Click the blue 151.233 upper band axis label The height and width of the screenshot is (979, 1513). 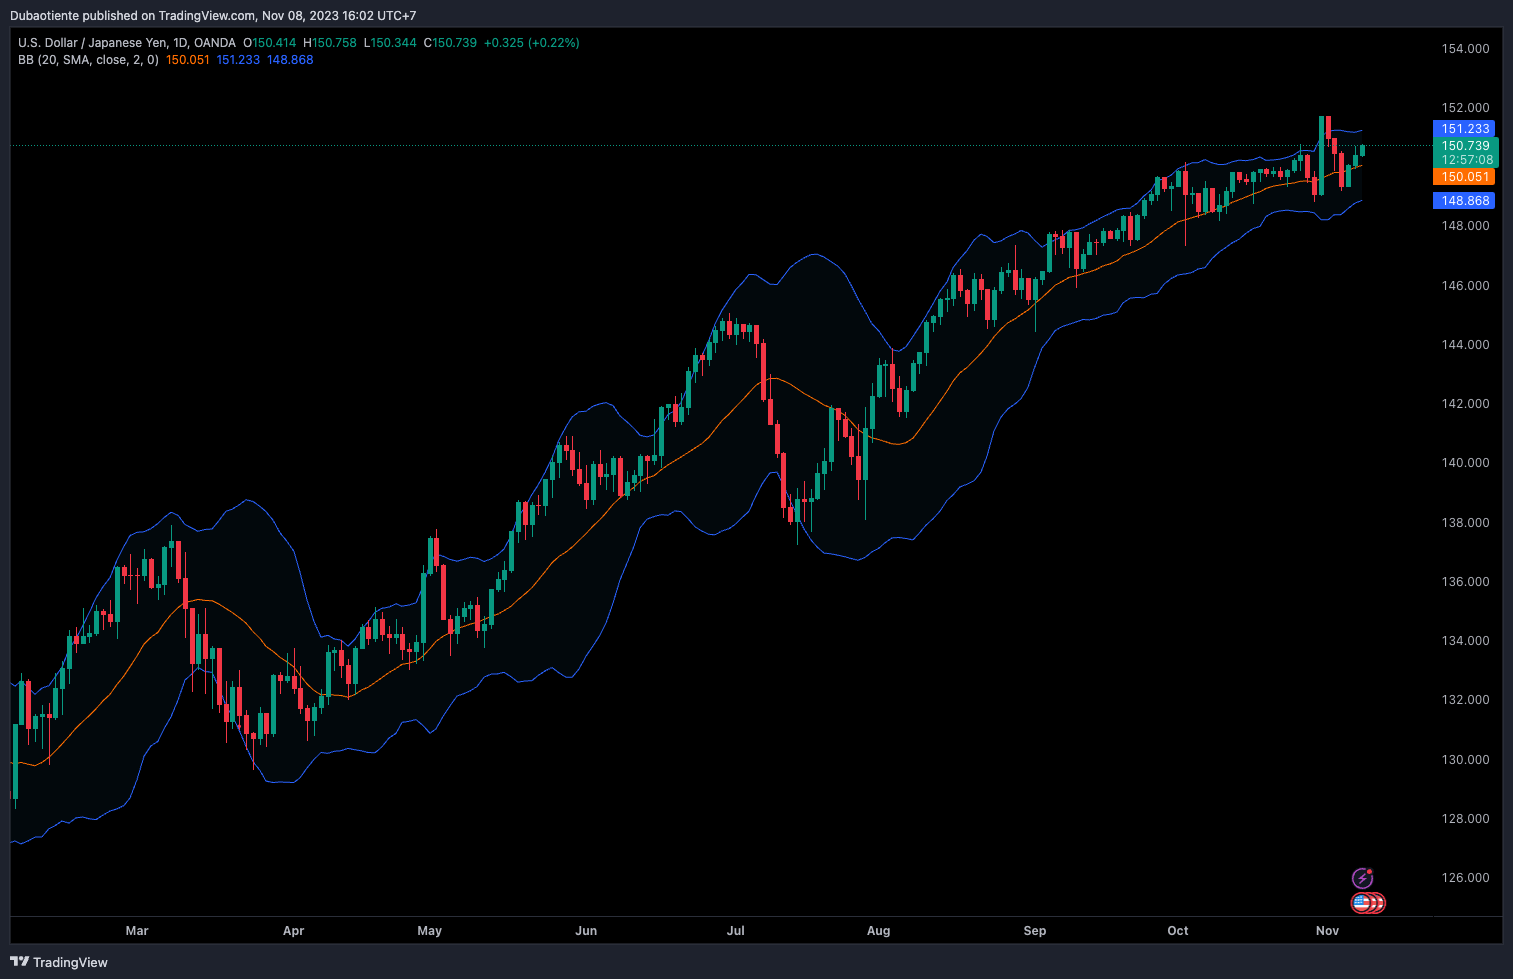[x=1465, y=129]
